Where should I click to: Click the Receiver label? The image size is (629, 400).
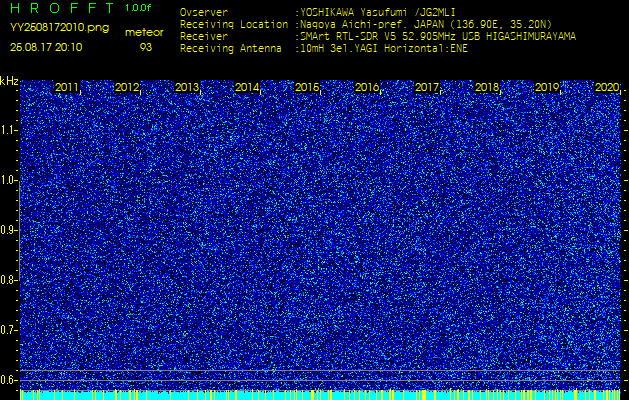point(204,37)
